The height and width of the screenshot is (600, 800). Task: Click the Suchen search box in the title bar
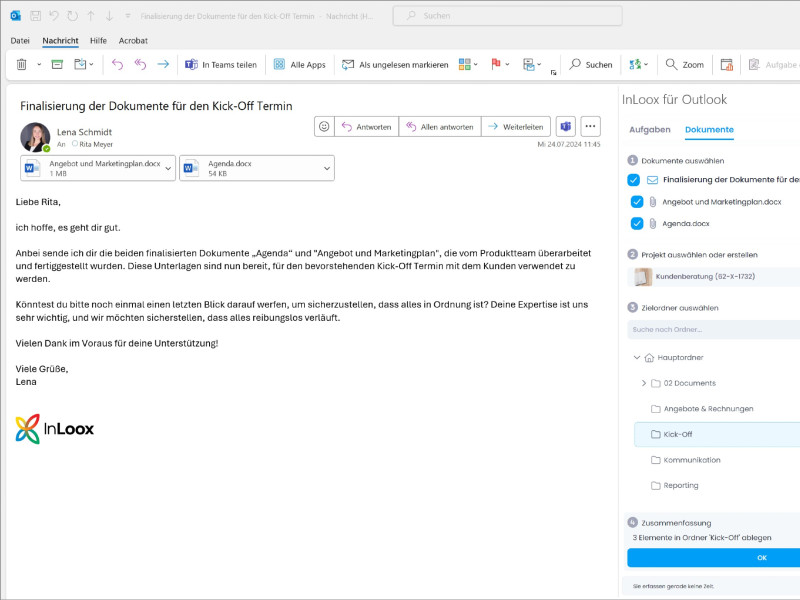pos(507,16)
